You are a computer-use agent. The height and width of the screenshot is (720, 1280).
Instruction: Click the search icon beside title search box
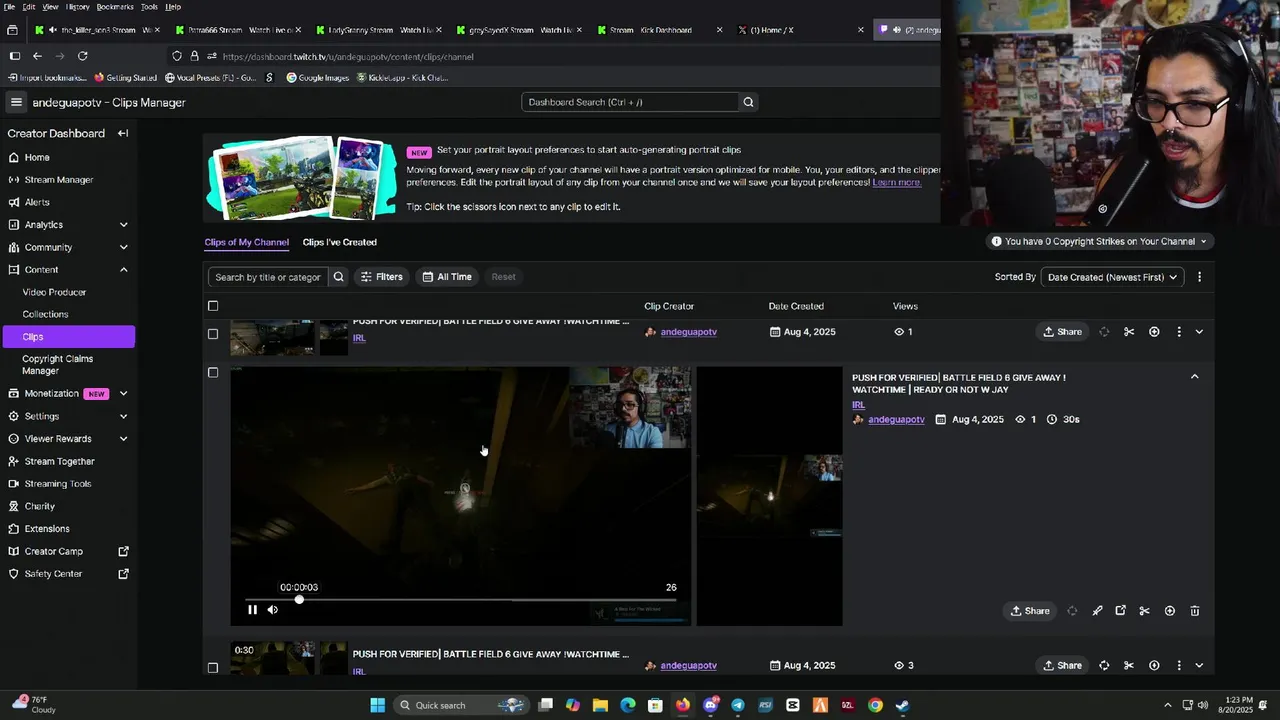pyautogui.click(x=338, y=277)
